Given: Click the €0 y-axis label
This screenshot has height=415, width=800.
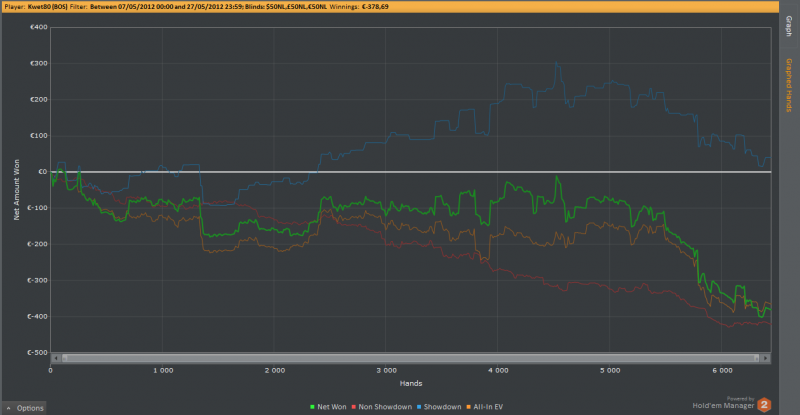Looking at the screenshot, I should [x=43, y=172].
